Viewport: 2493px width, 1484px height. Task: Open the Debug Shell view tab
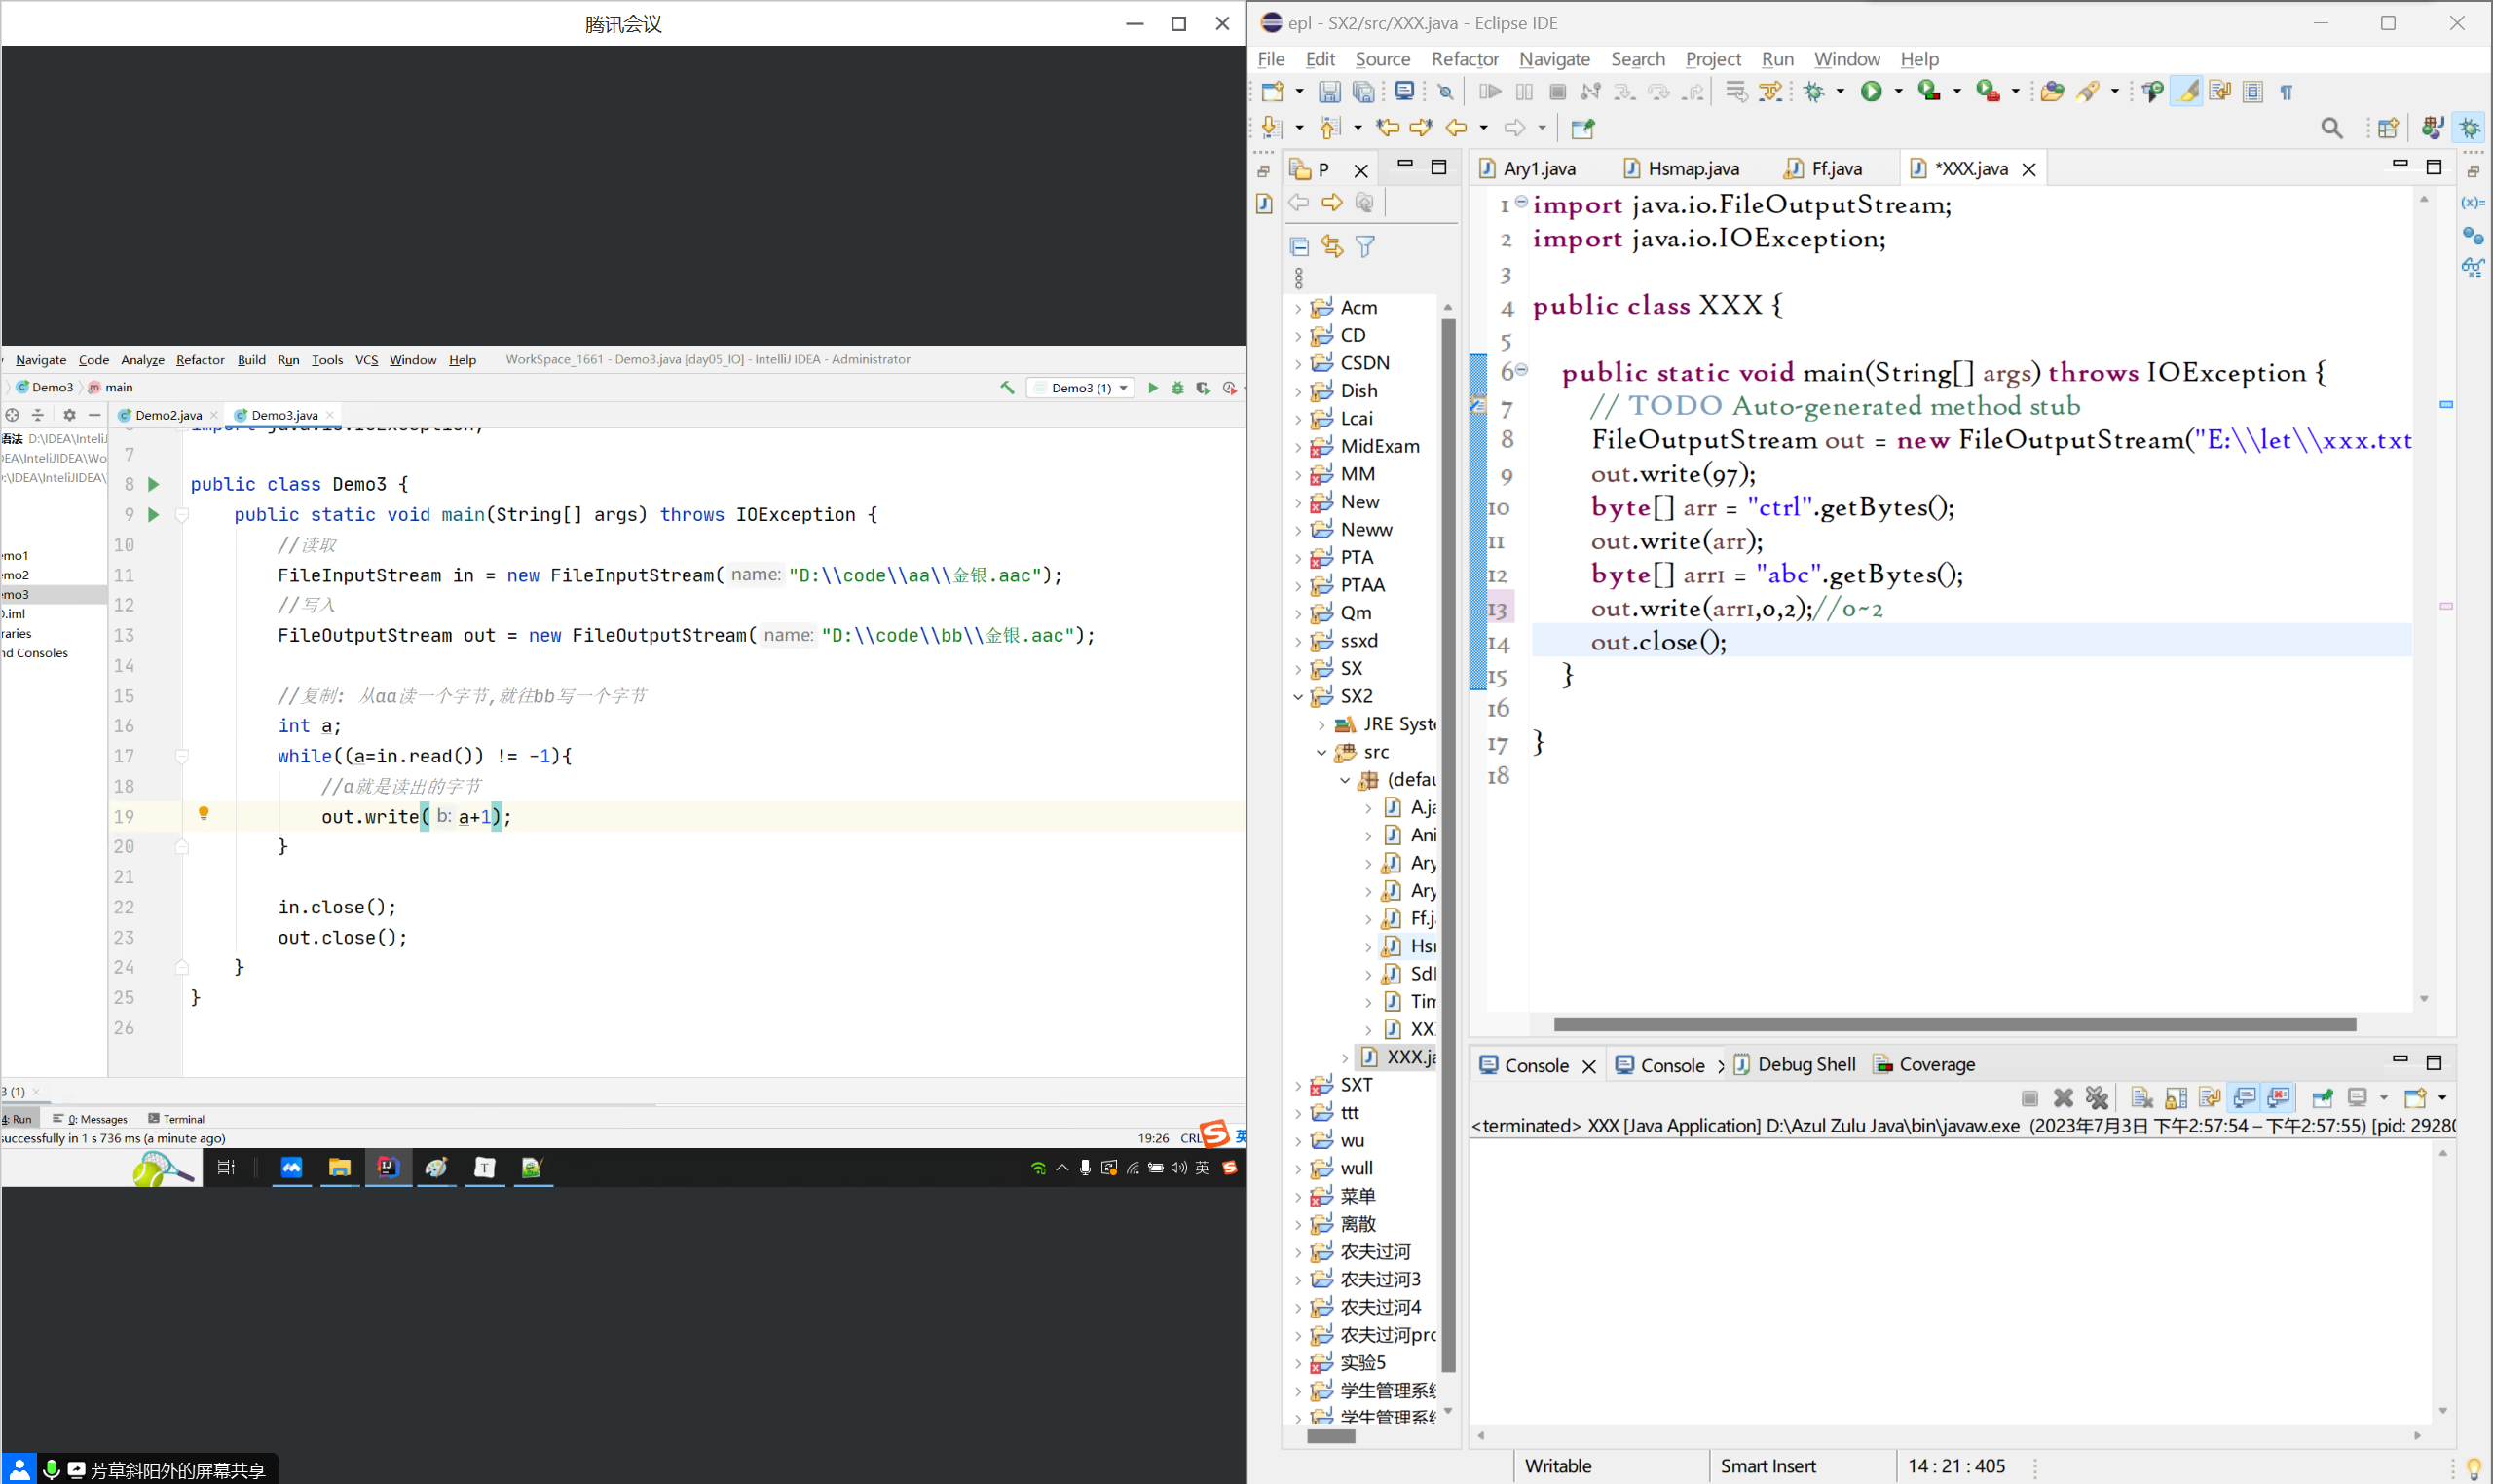[x=1805, y=1065]
